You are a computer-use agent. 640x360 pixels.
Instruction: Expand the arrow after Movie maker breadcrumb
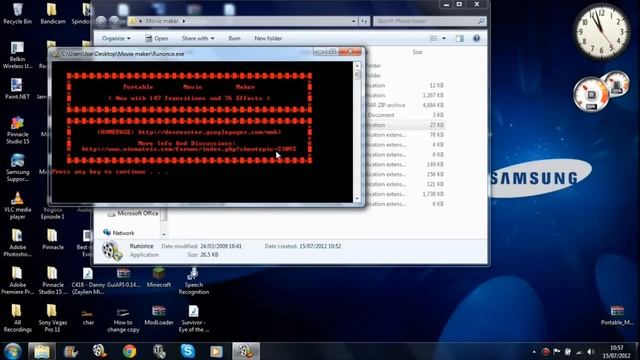(x=184, y=21)
